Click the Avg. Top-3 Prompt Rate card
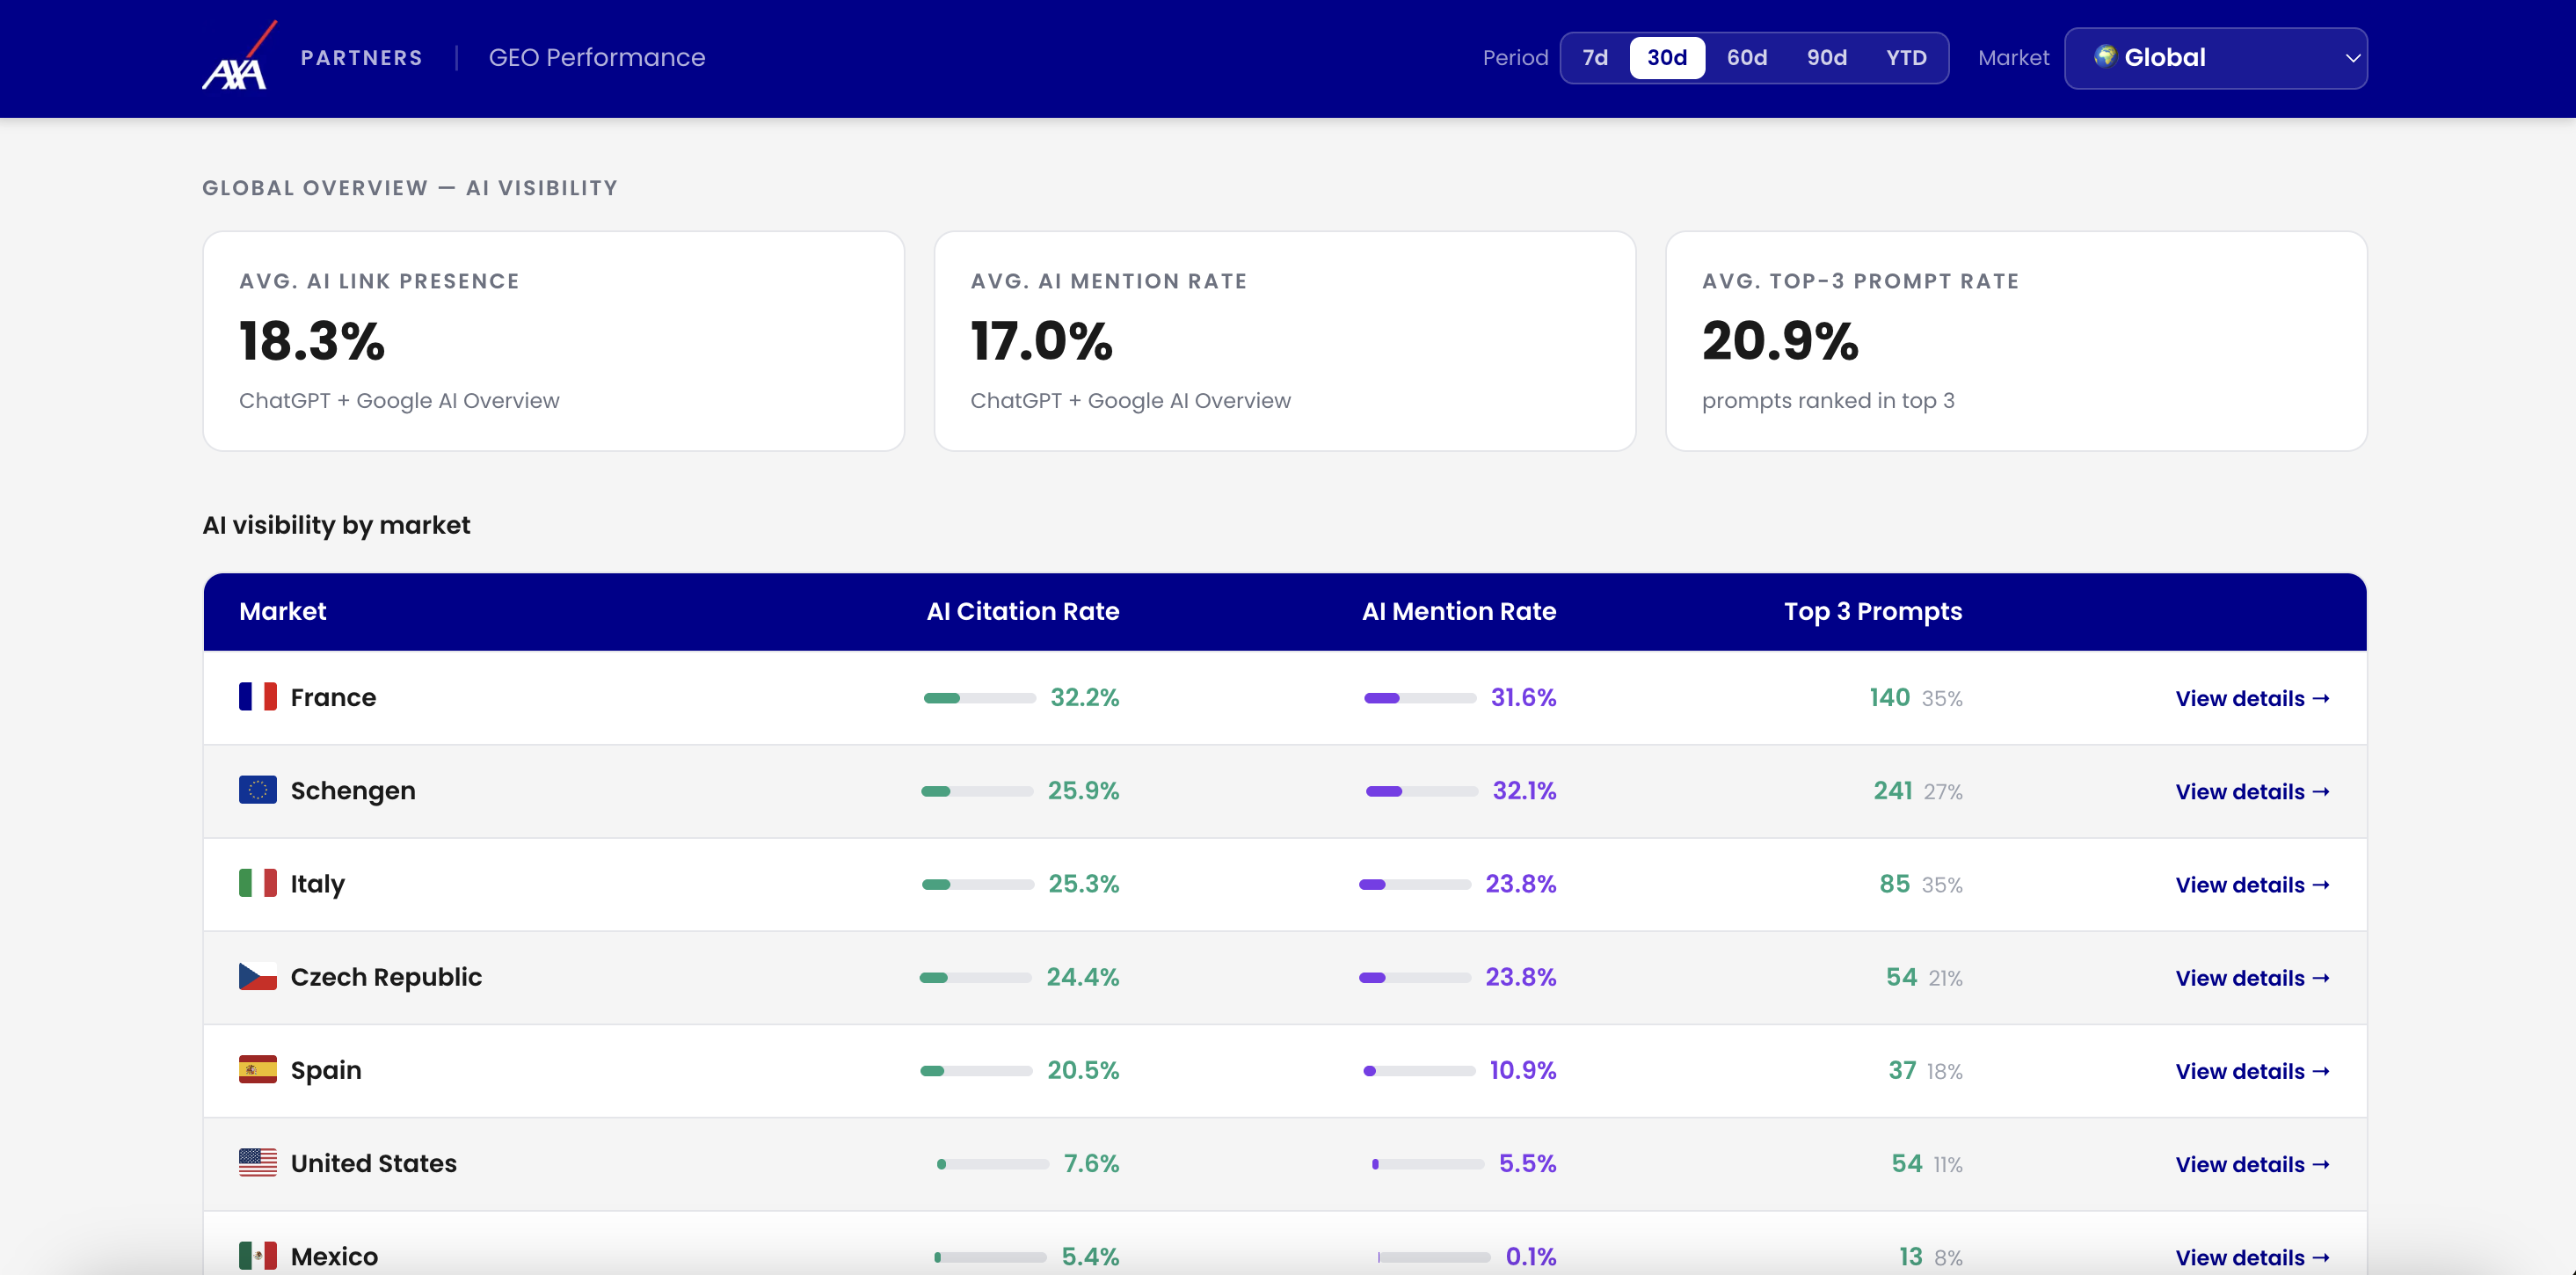Screen dimensions: 2576x1275 (2016, 341)
